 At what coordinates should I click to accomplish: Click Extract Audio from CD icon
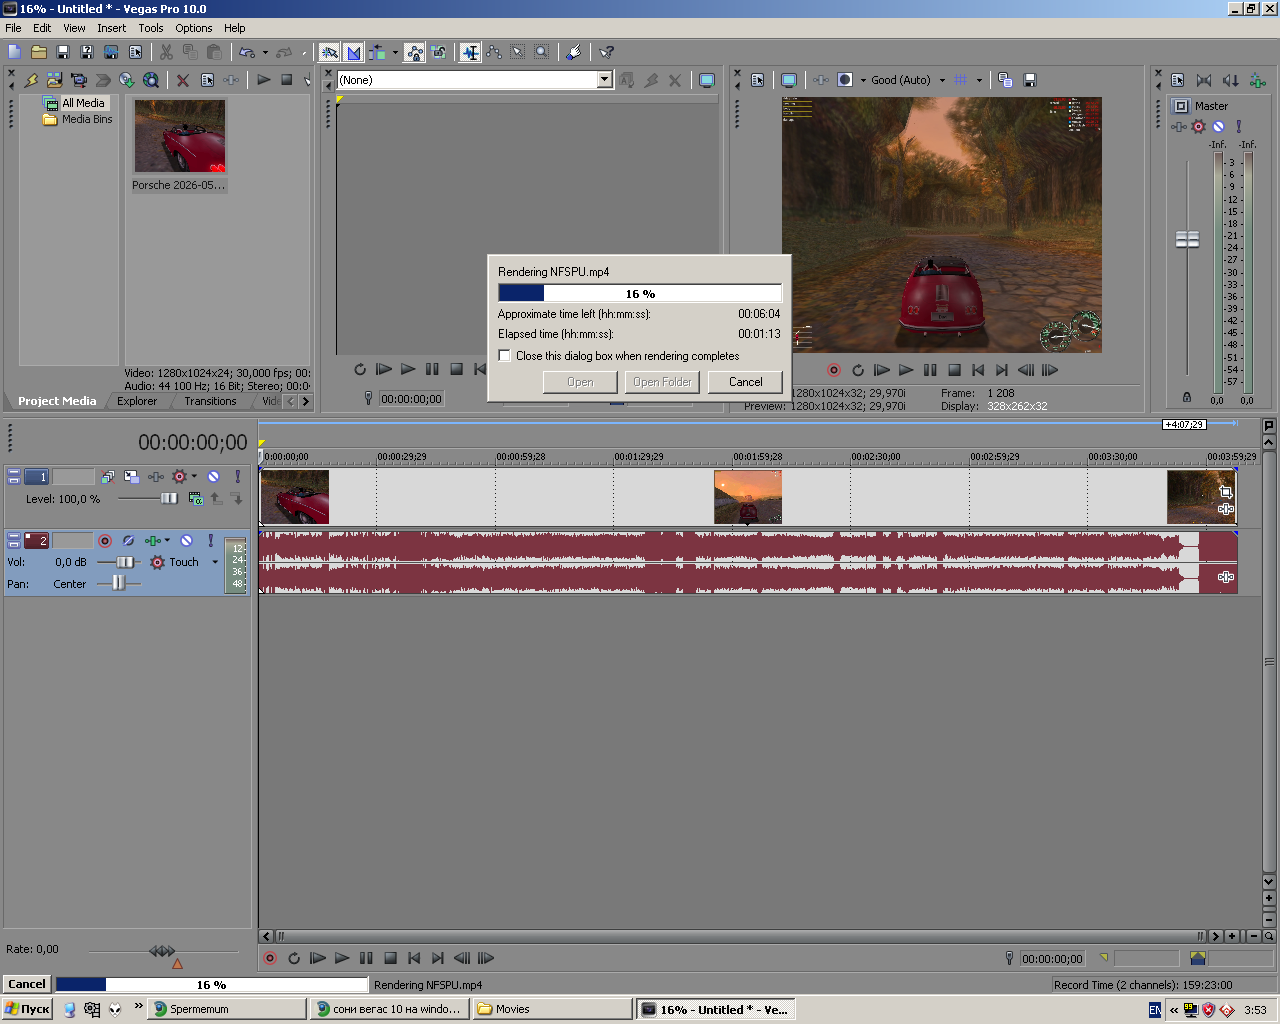coord(127,80)
